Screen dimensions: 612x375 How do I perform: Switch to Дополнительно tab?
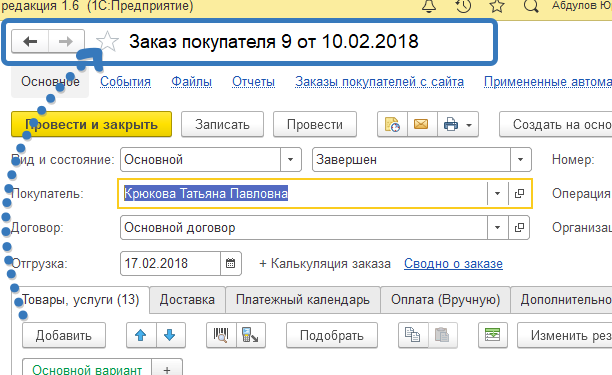tap(562, 300)
